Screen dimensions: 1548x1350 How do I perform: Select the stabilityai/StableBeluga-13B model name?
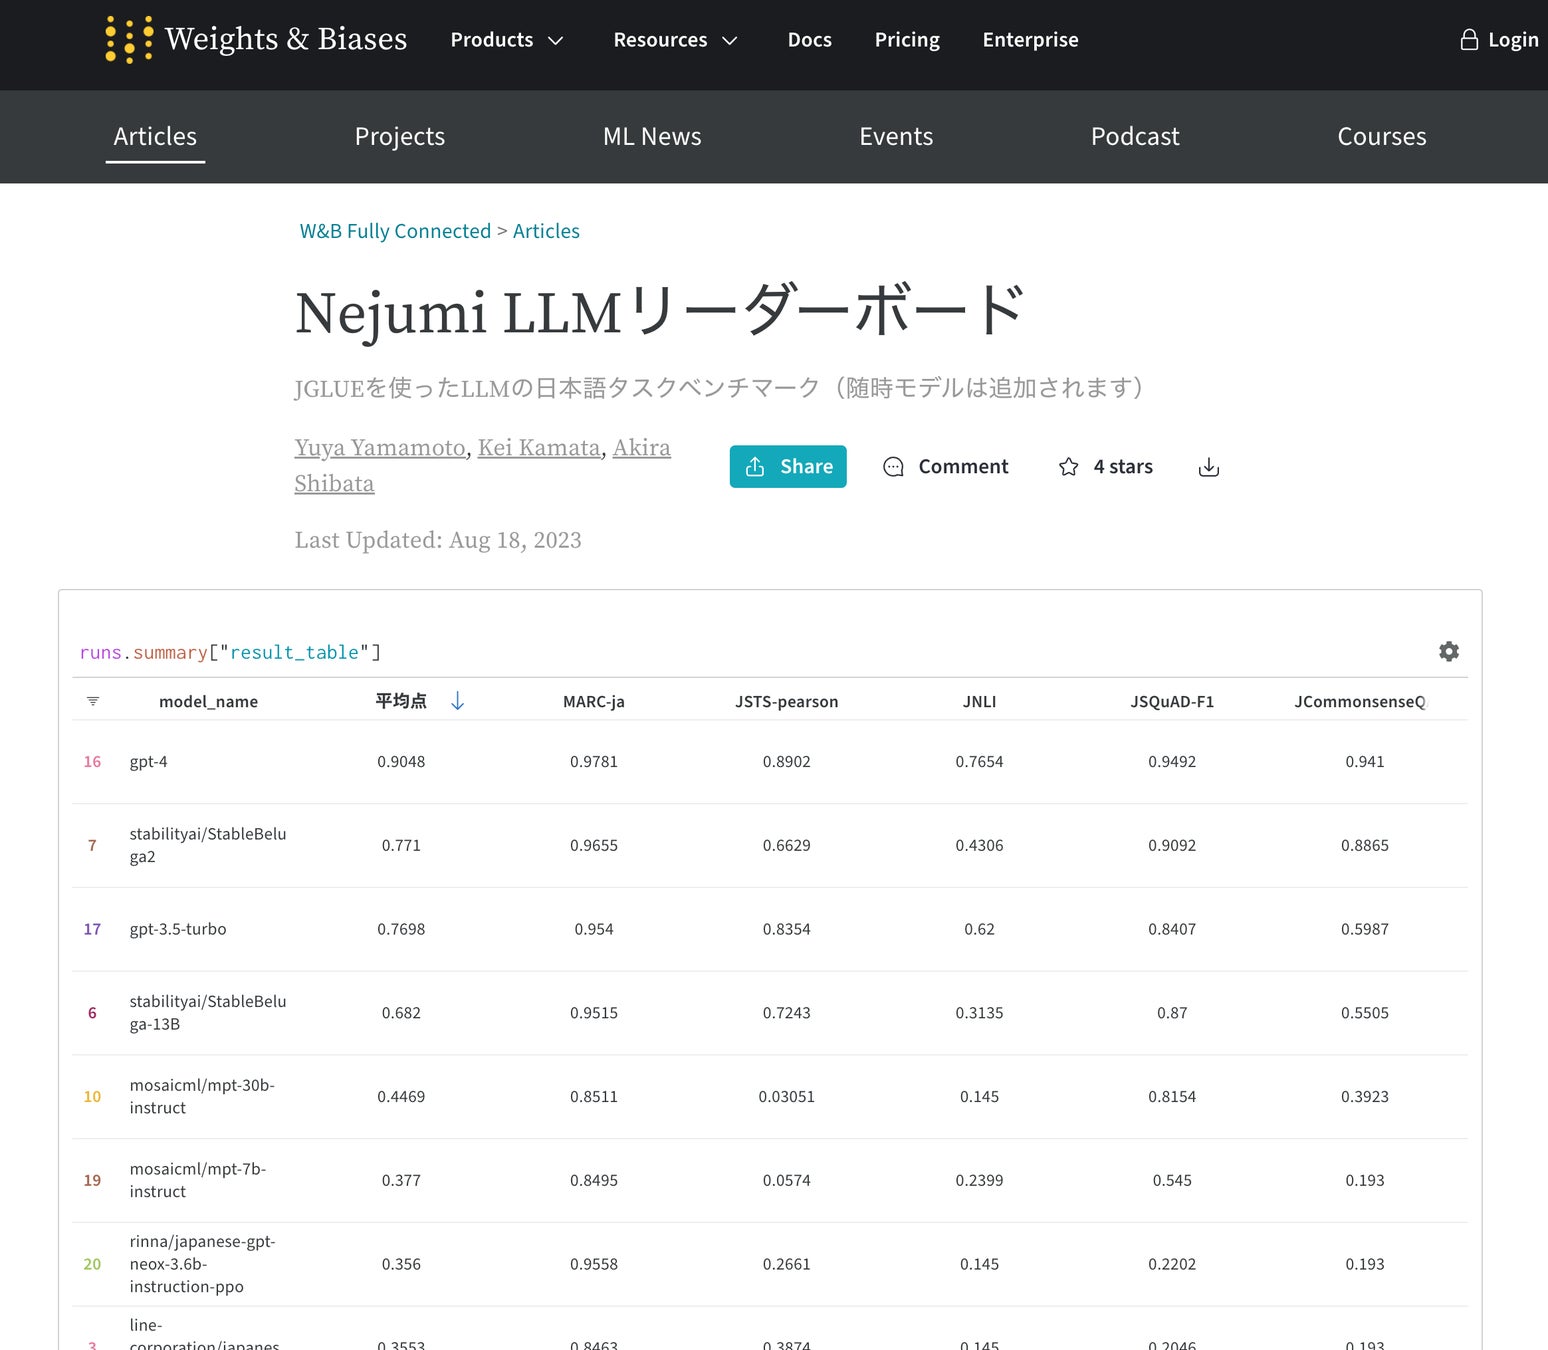point(208,1013)
